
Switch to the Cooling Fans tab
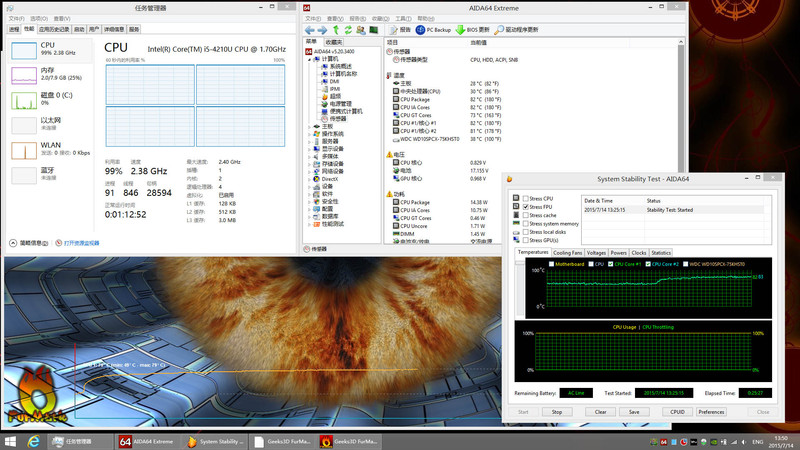(567, 253)
